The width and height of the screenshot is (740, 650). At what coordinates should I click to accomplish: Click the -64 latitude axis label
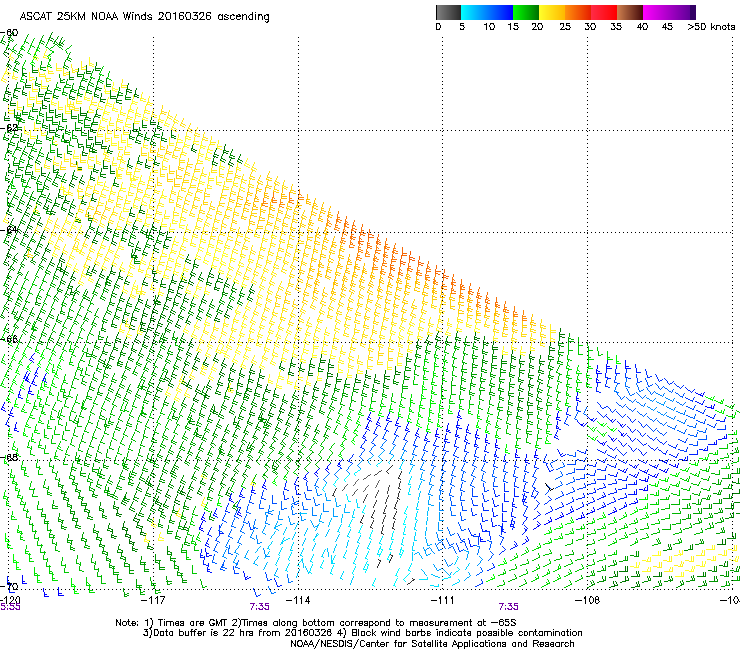tap(9, 230)
